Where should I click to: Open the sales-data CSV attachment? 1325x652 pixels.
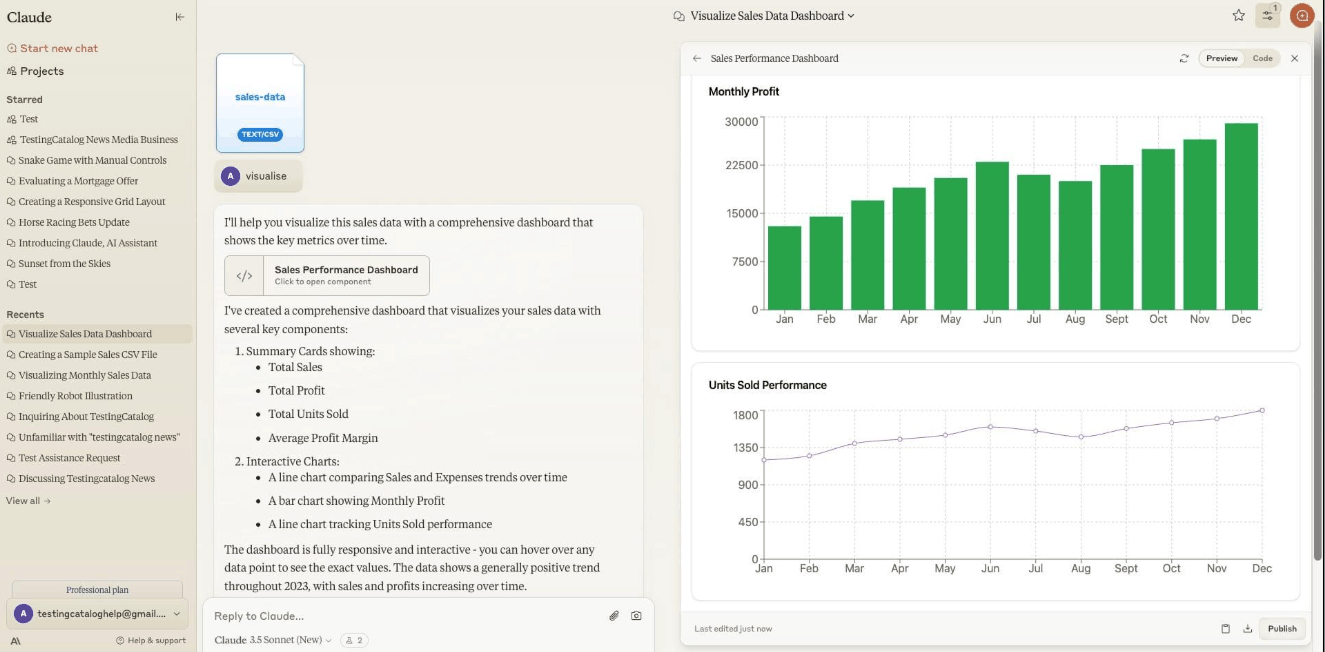[260, 103]
